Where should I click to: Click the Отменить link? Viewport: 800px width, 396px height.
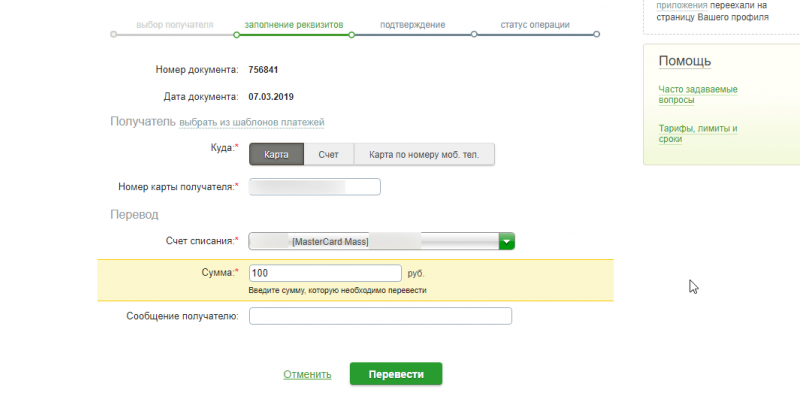click(307, 375)
